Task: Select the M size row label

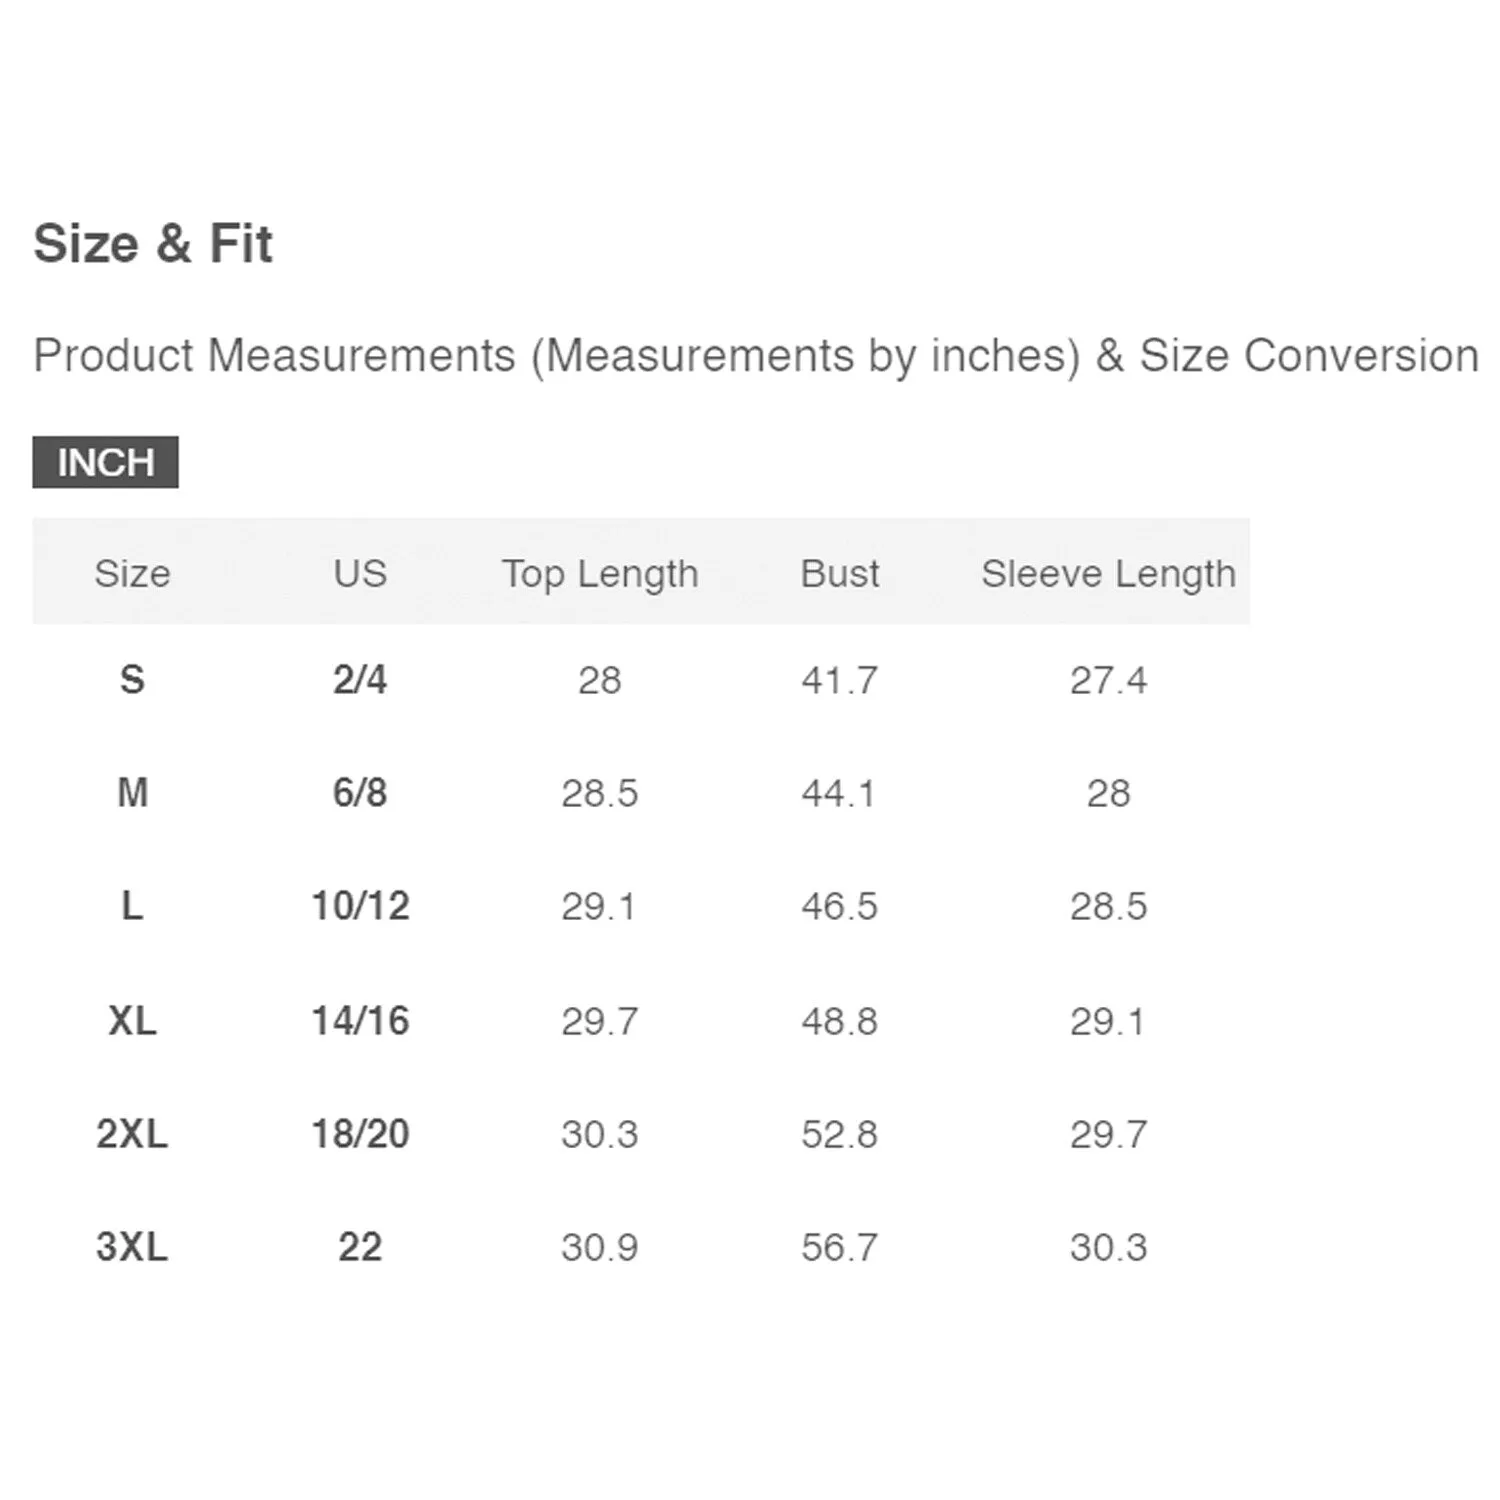Action: pyautogui.click(x=132, y=793)
